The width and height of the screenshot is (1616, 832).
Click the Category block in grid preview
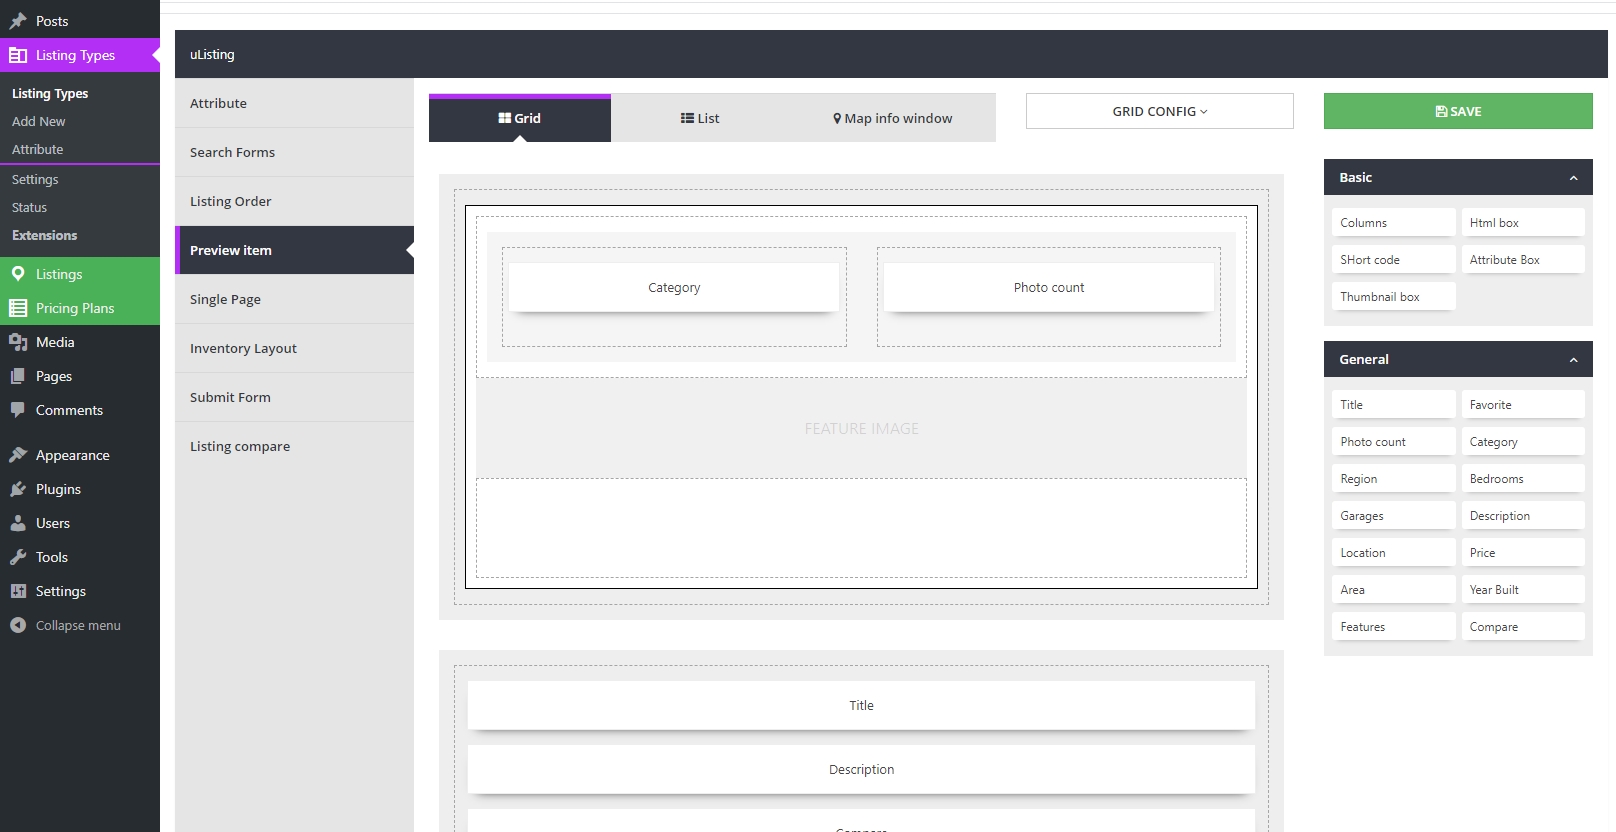pos(674,287)
